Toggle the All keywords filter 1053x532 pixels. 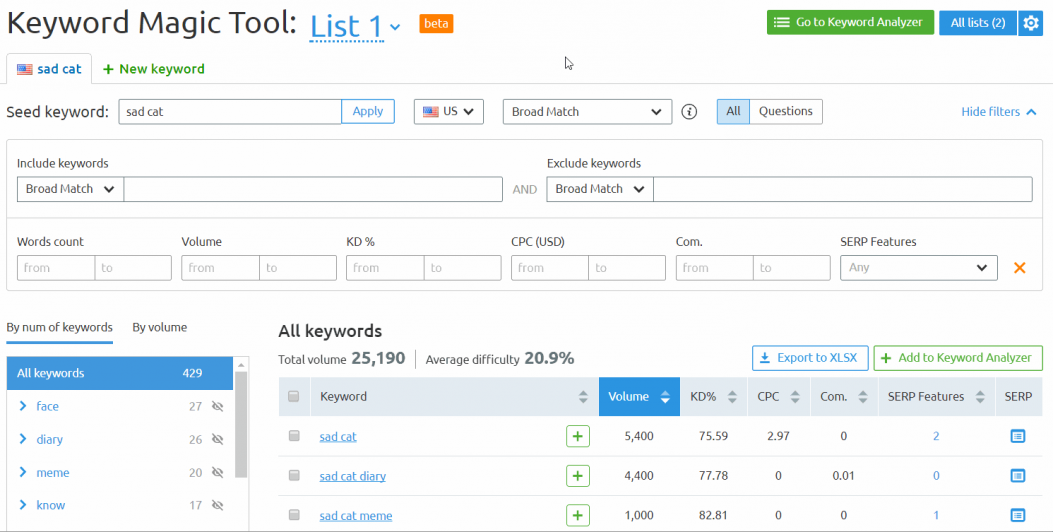point(733,112)
